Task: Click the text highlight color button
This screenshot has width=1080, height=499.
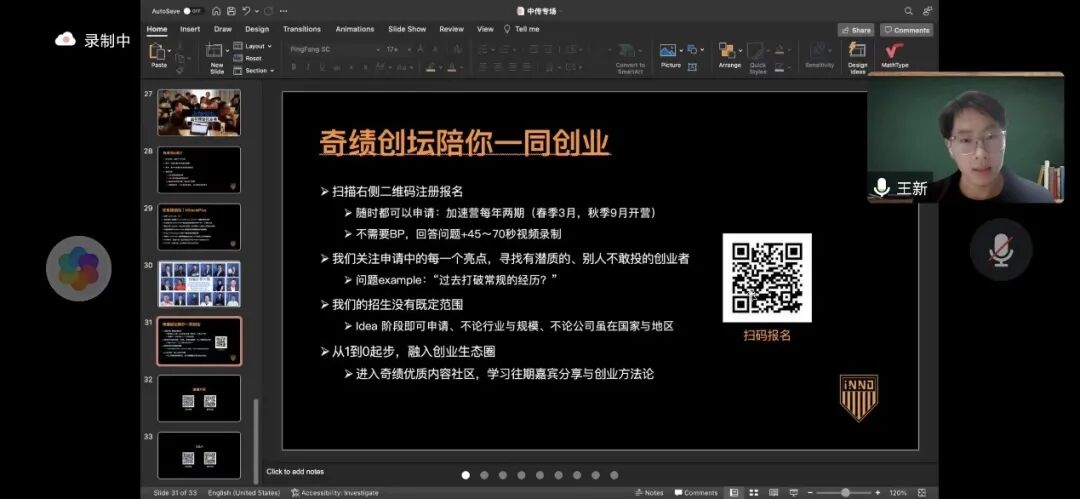Action: coord(431,68)
